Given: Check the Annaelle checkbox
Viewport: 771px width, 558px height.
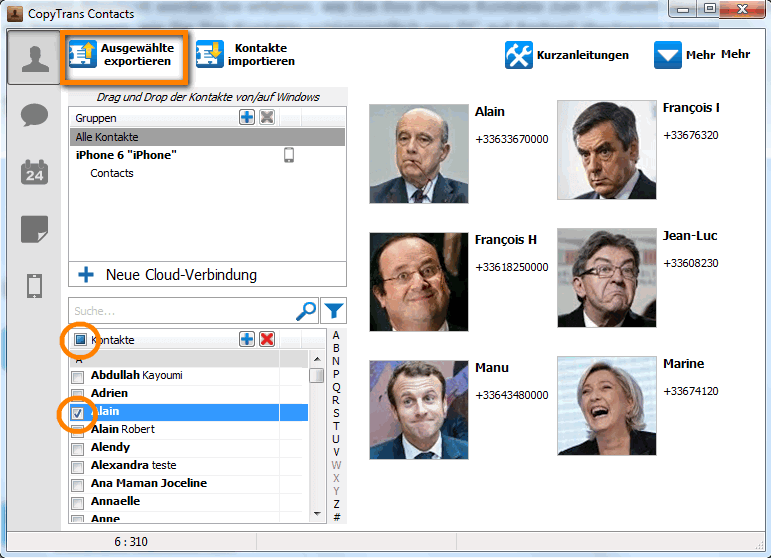Looking at the screenshot, I should 78,503.
